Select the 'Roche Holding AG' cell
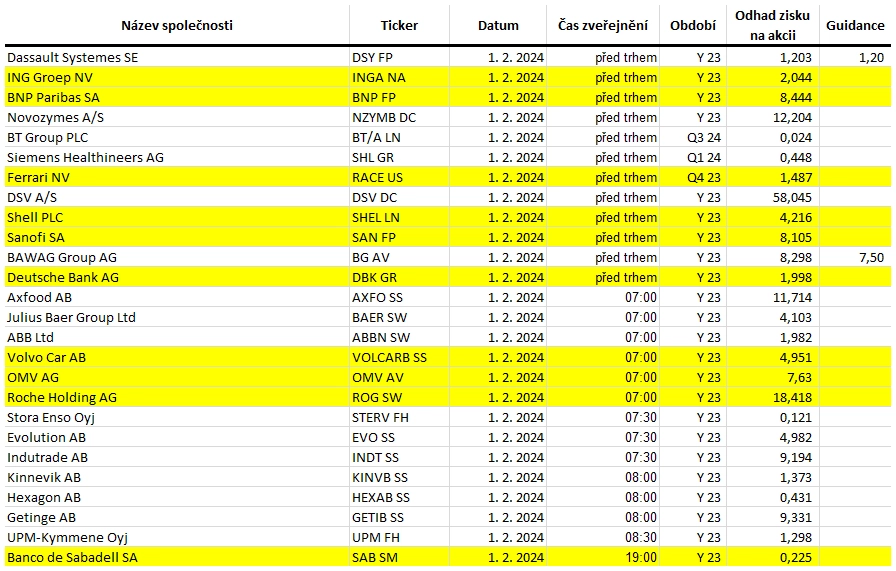 (177, 397)
